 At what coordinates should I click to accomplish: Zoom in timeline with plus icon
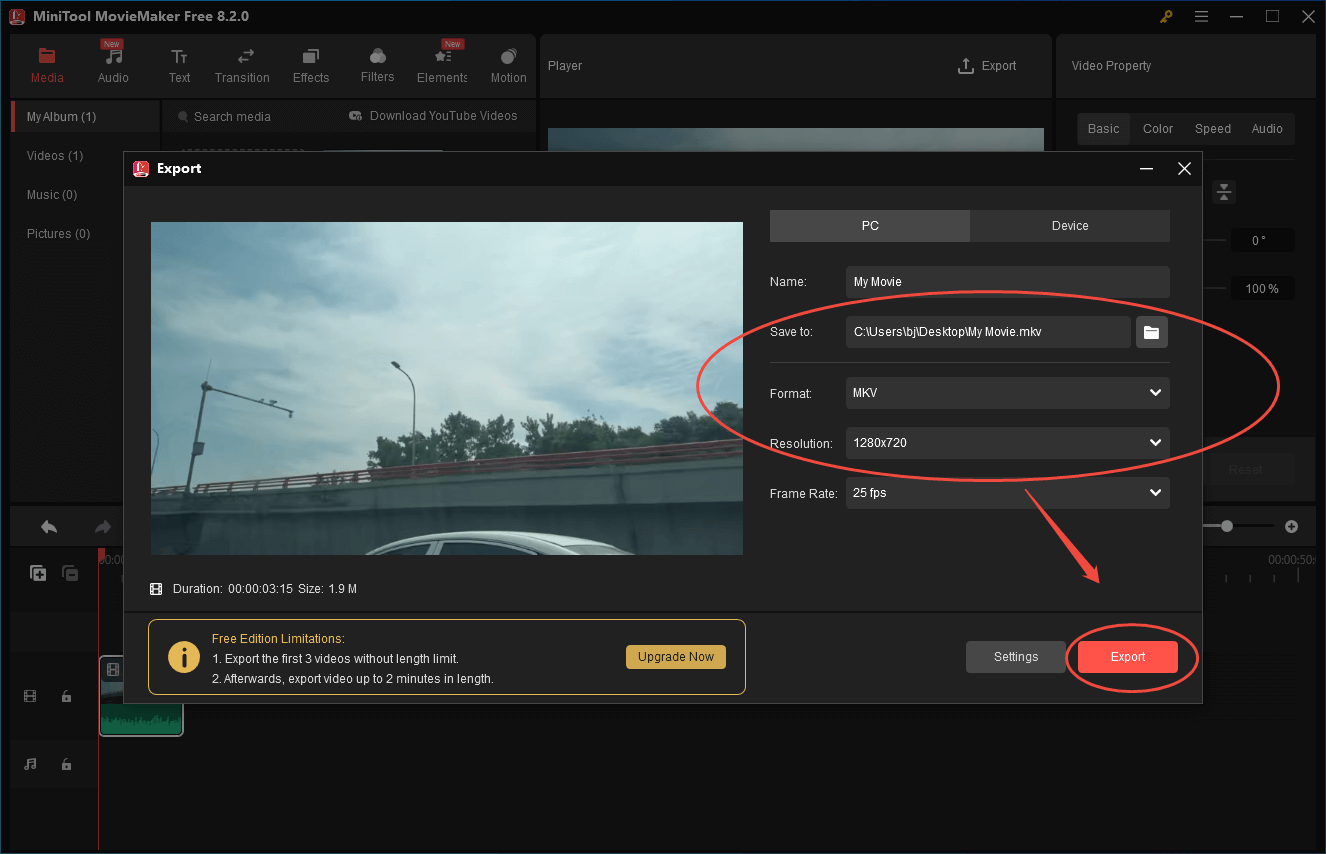click(1291, 526)
